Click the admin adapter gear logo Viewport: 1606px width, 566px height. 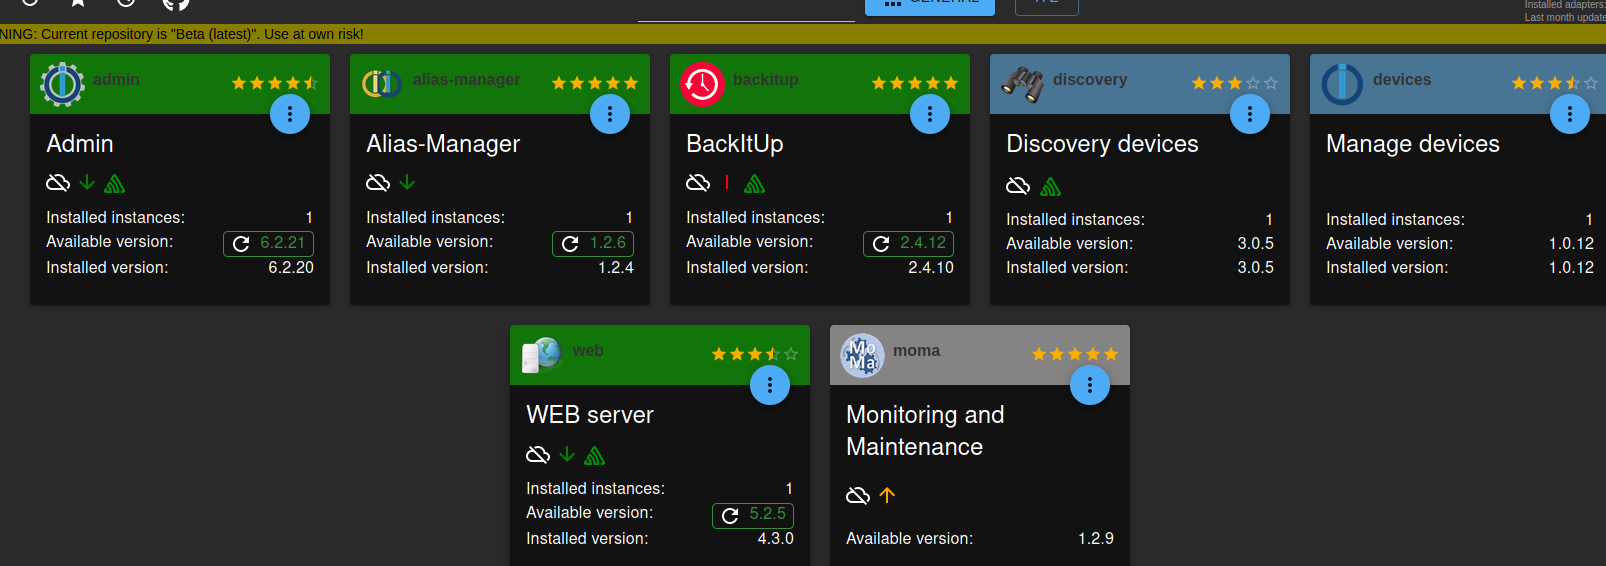[62, 84]
